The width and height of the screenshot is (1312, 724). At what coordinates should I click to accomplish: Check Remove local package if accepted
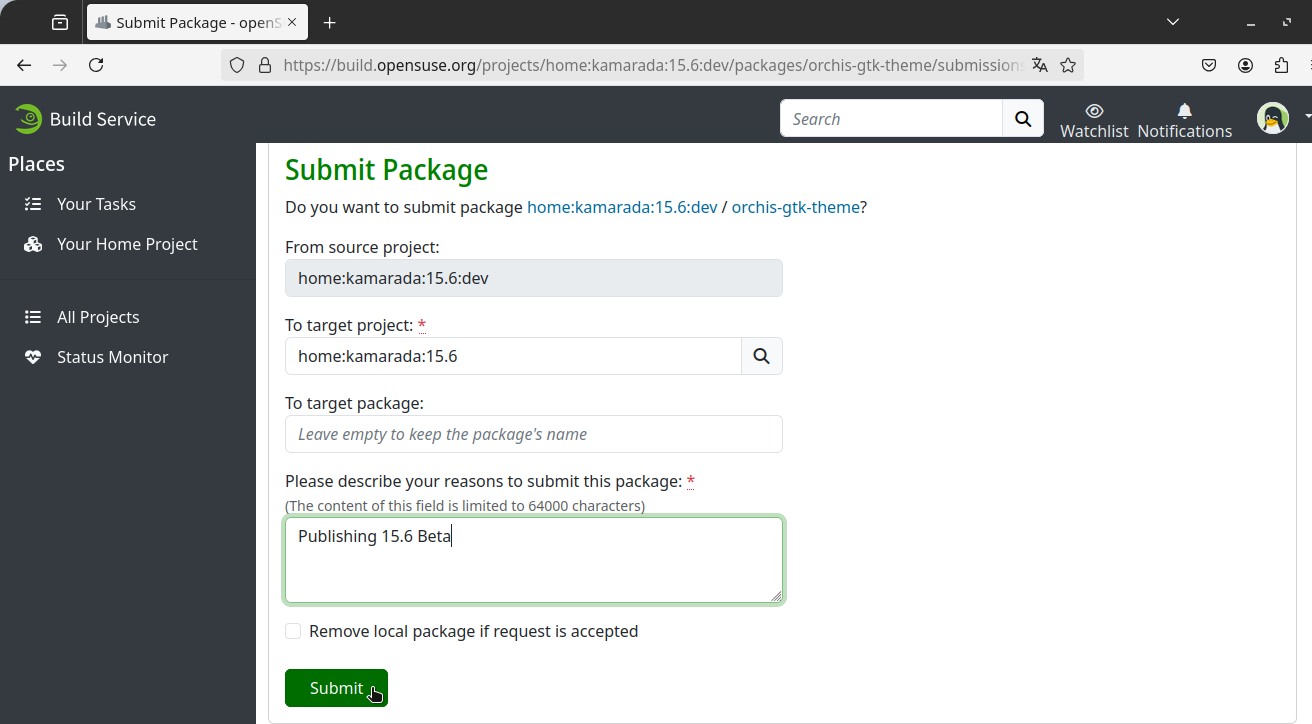coord(293,631)
